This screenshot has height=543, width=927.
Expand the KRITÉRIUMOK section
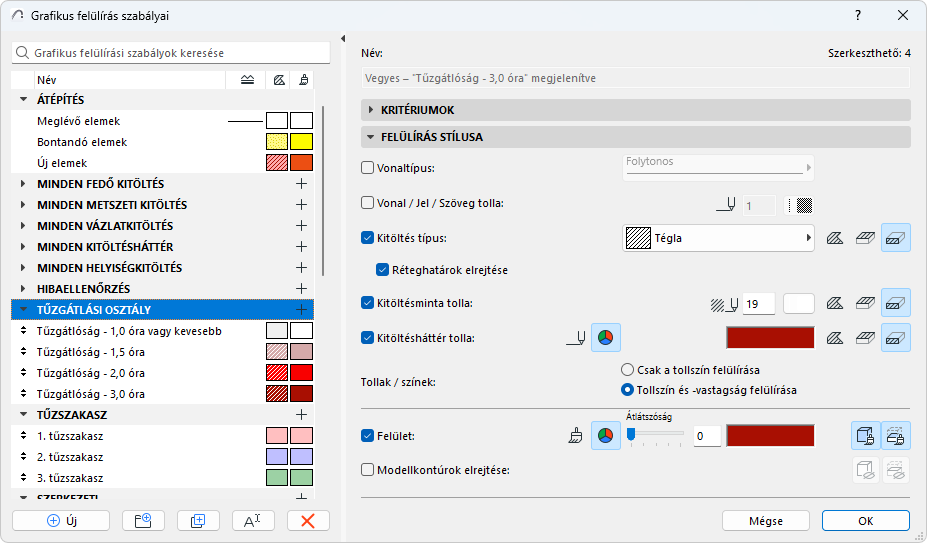pos(371,109)
